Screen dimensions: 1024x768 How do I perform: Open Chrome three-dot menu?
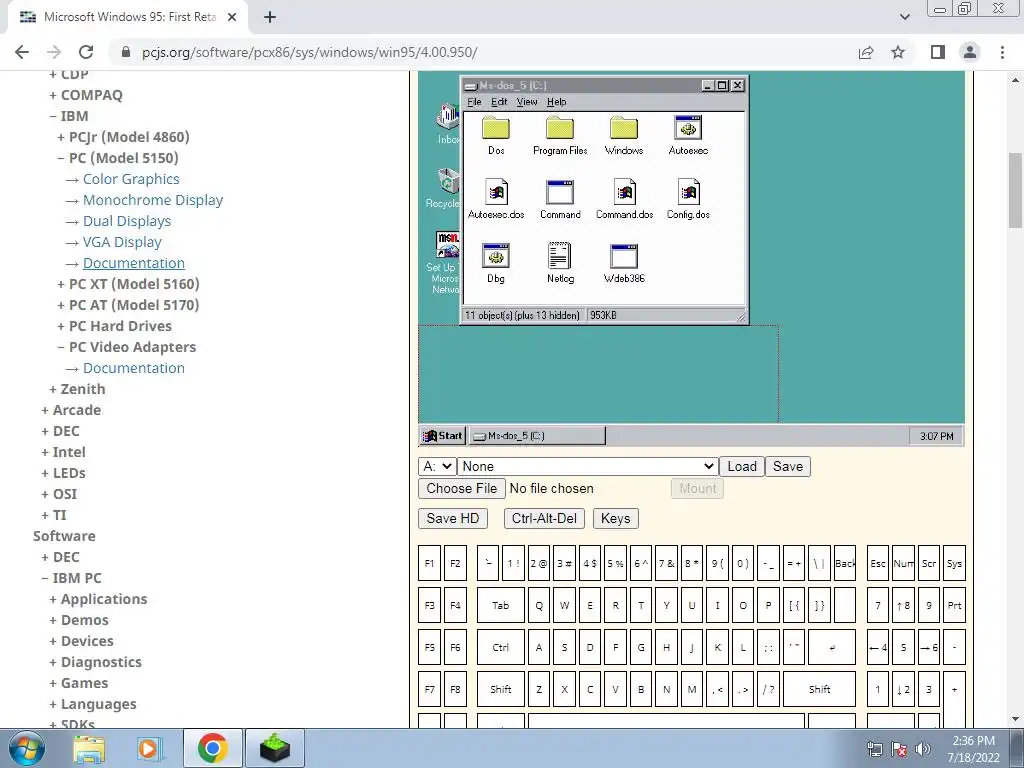pyautogui.click(x=1002, y=52)
